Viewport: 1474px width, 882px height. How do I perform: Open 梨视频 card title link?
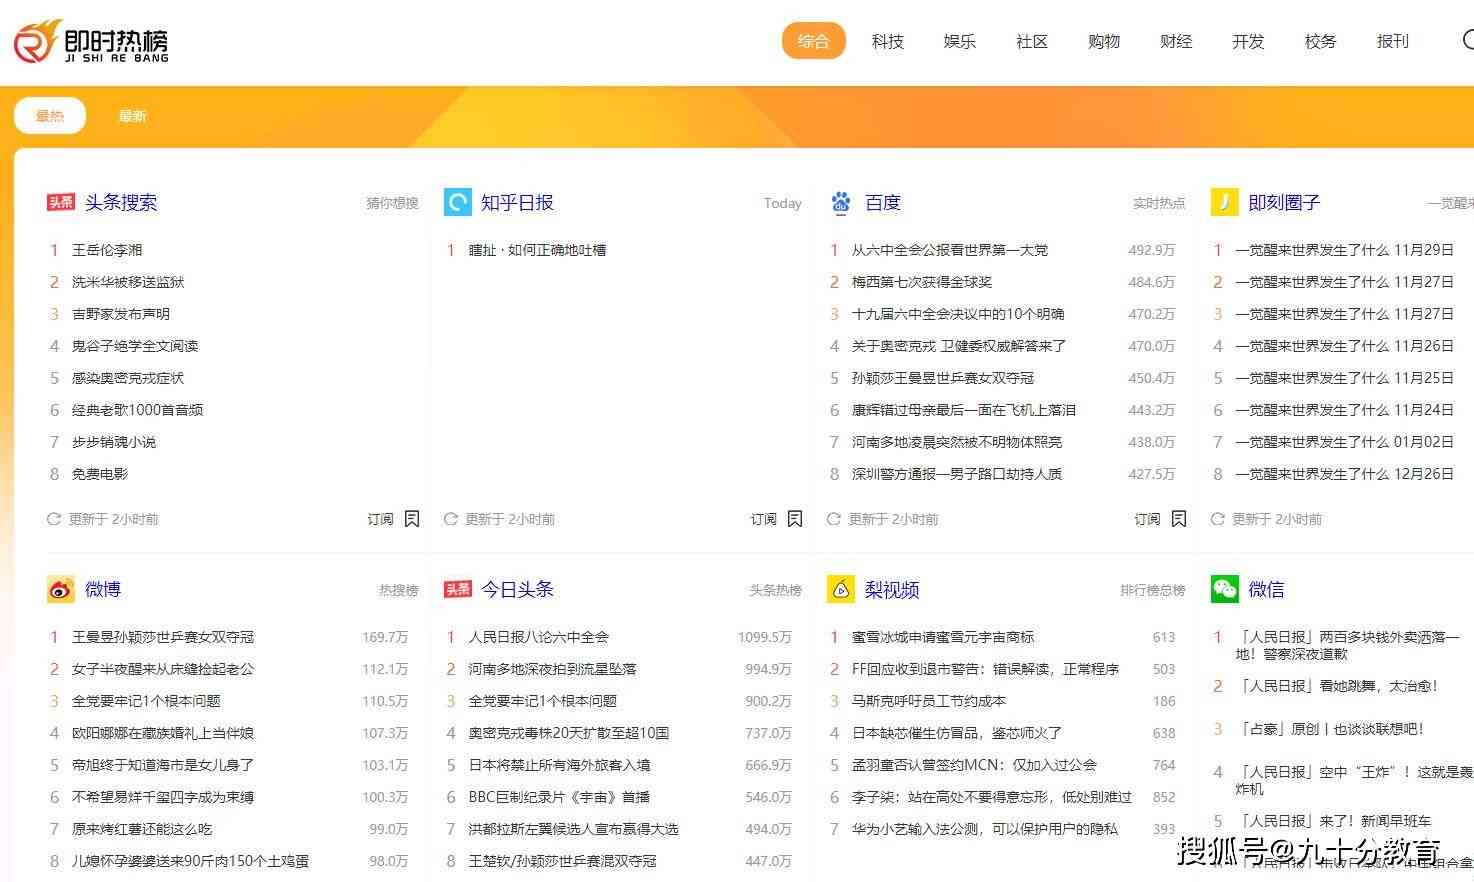tap(892, 589)
